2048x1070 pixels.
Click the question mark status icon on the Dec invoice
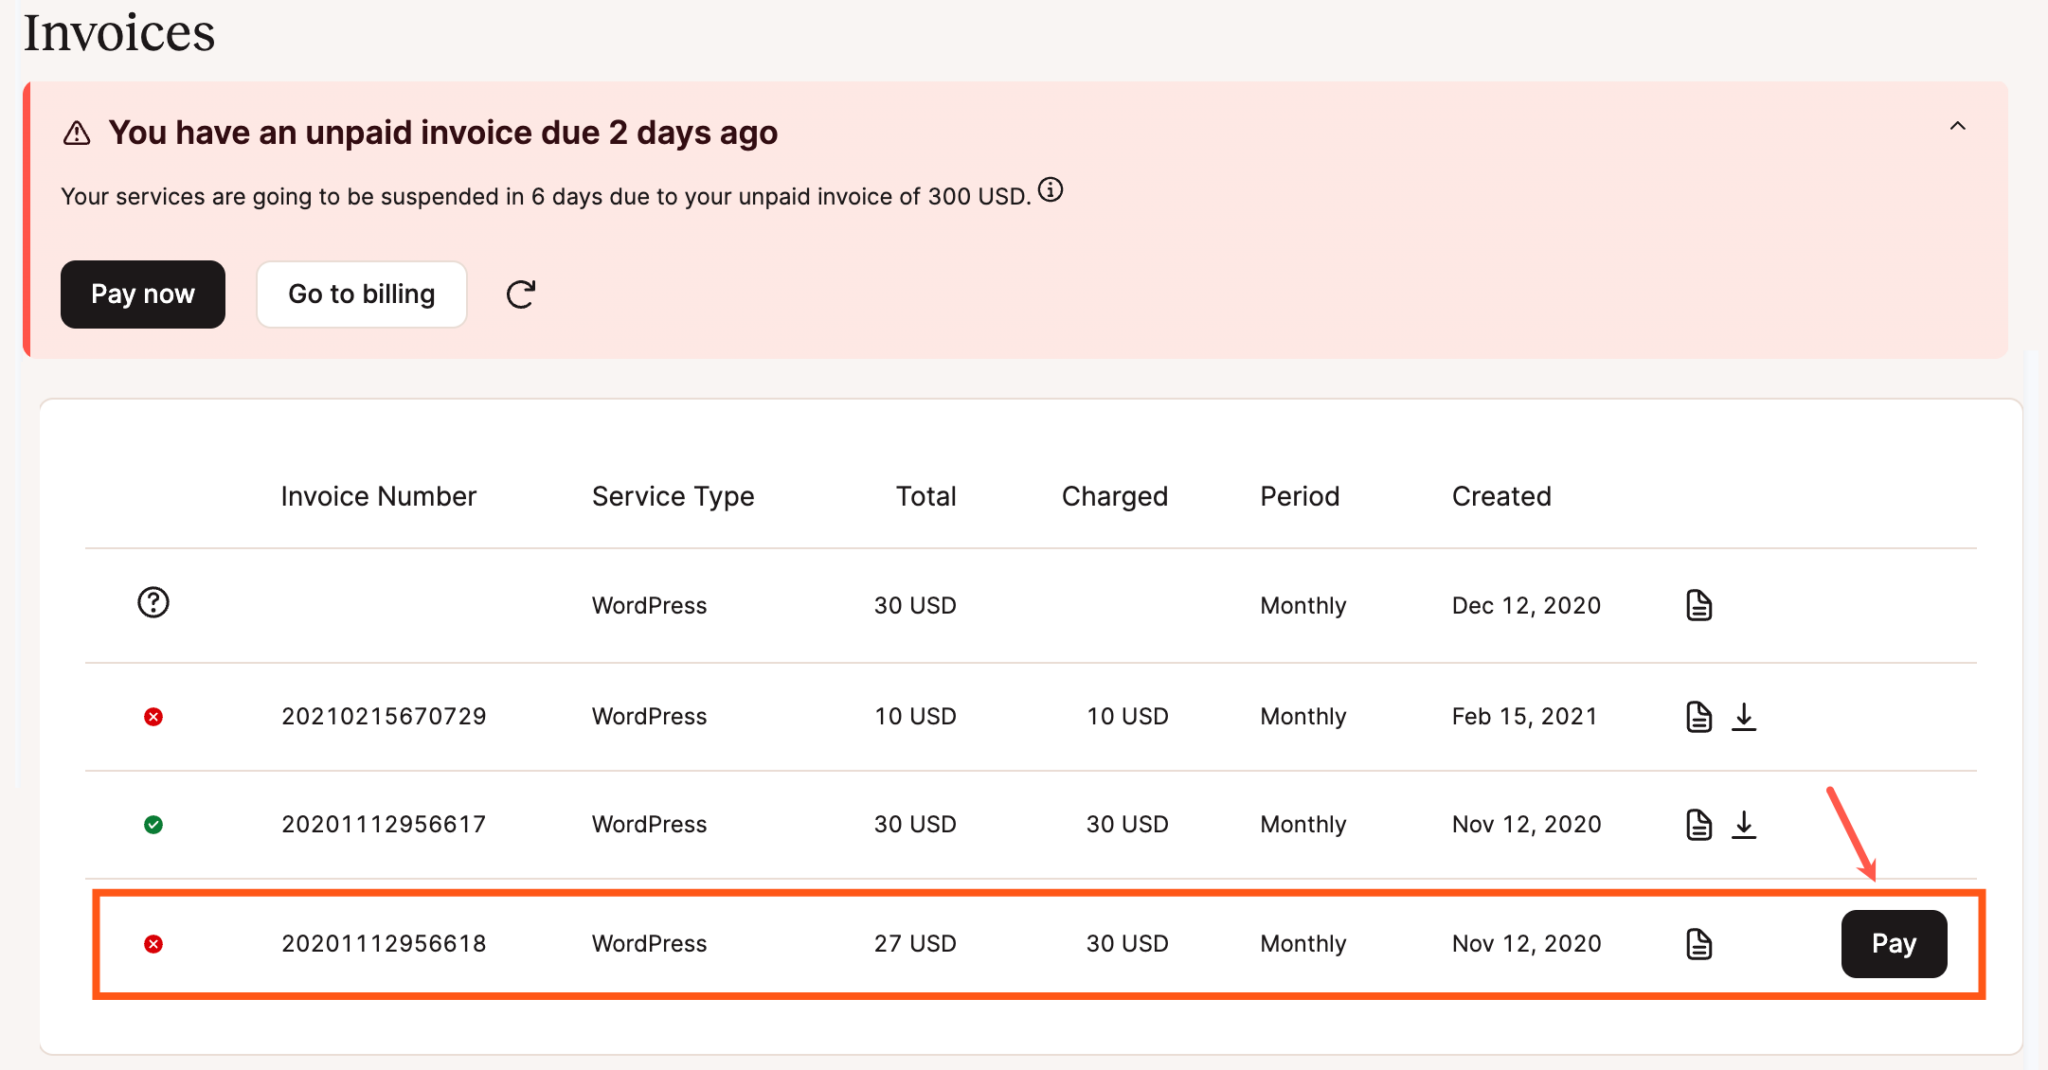click(153, 603)
